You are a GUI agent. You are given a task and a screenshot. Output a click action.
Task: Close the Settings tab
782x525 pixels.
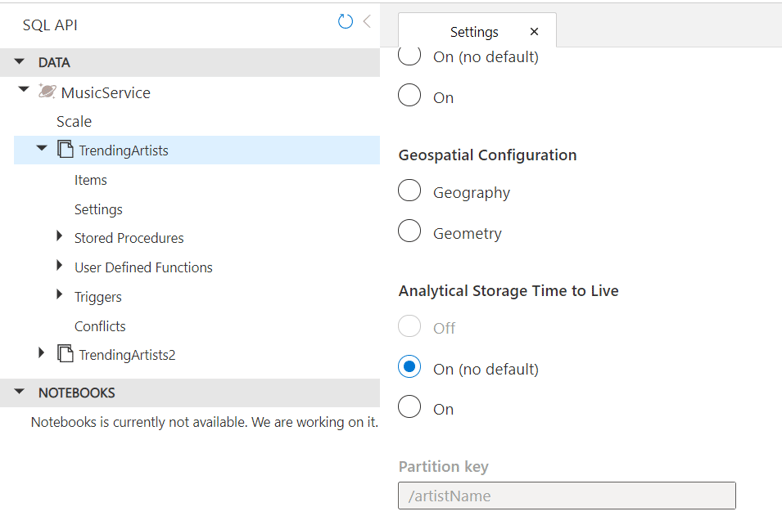[x=534, y=32]
